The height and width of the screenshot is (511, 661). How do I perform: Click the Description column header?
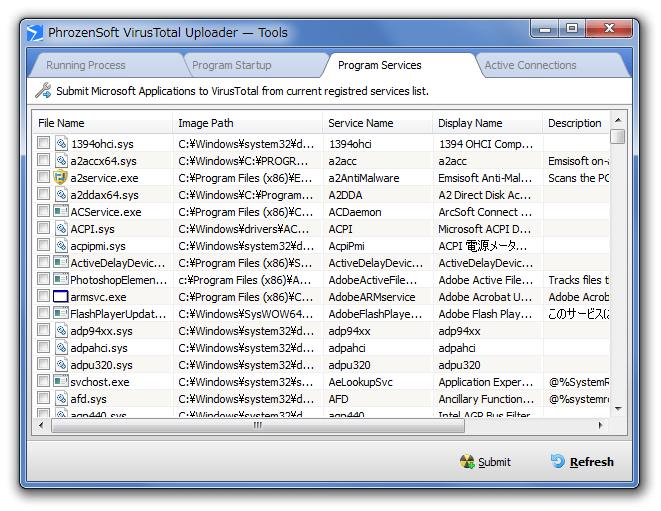(x=576, y=123)
